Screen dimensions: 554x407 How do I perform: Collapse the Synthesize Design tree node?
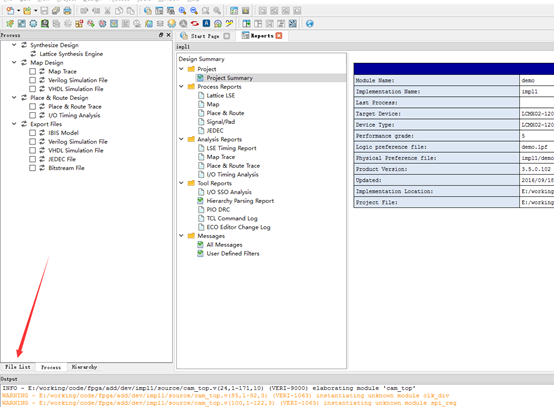(14, 45)
